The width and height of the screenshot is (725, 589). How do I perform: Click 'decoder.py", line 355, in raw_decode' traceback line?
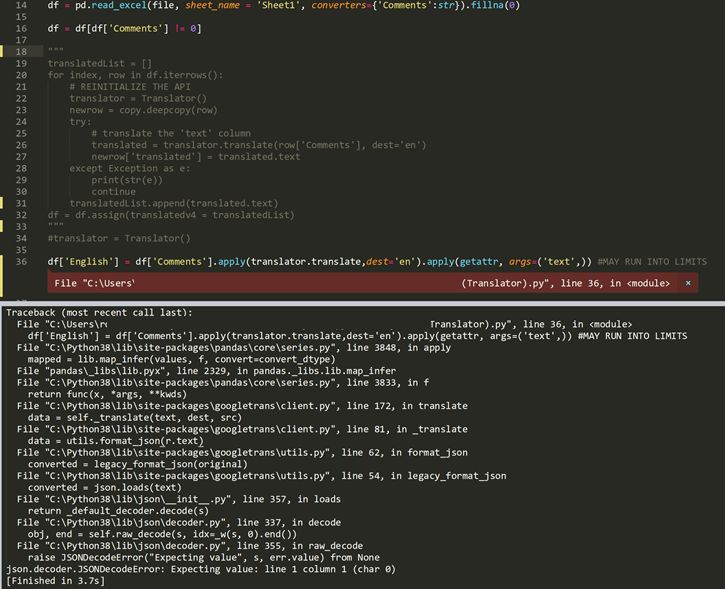pyautogui.click(x=190, y=546)
